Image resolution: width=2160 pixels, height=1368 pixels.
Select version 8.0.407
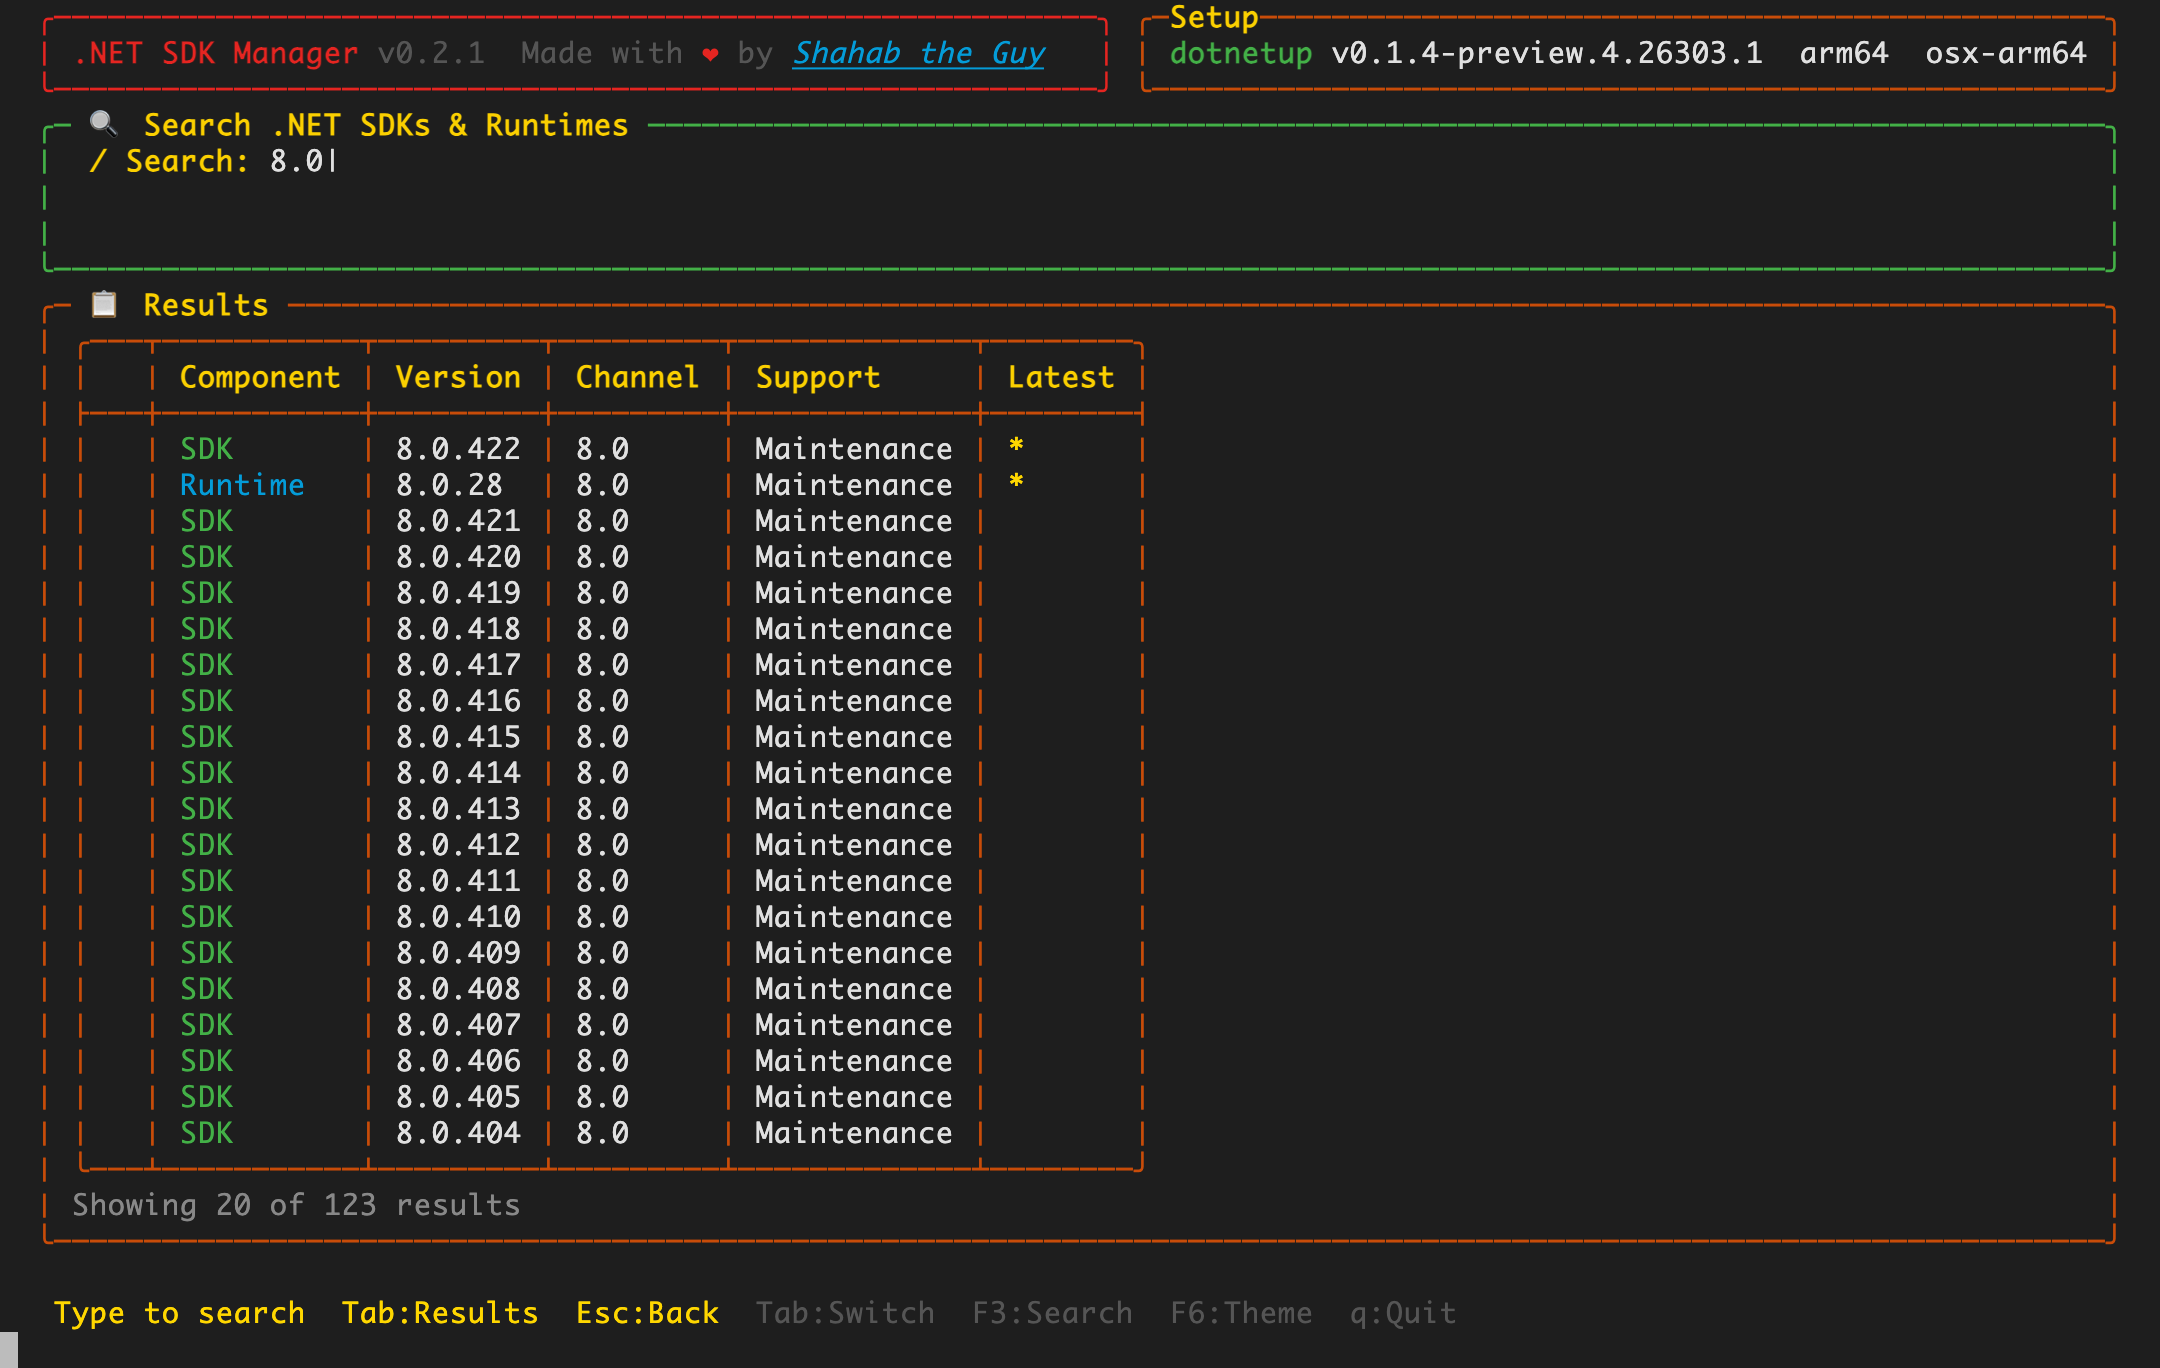[458, 1025]
